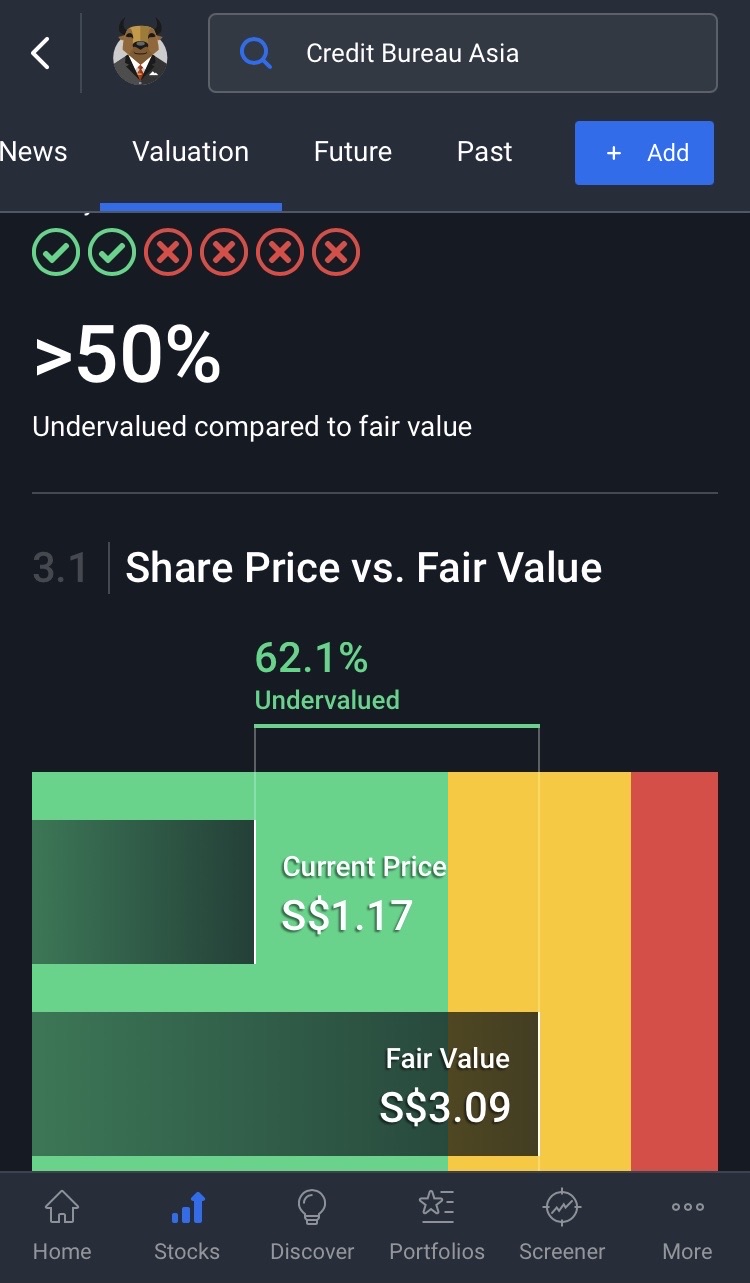Switch to the Future tab
This screenshot has width=750, height=1283.
click(353, 152)
